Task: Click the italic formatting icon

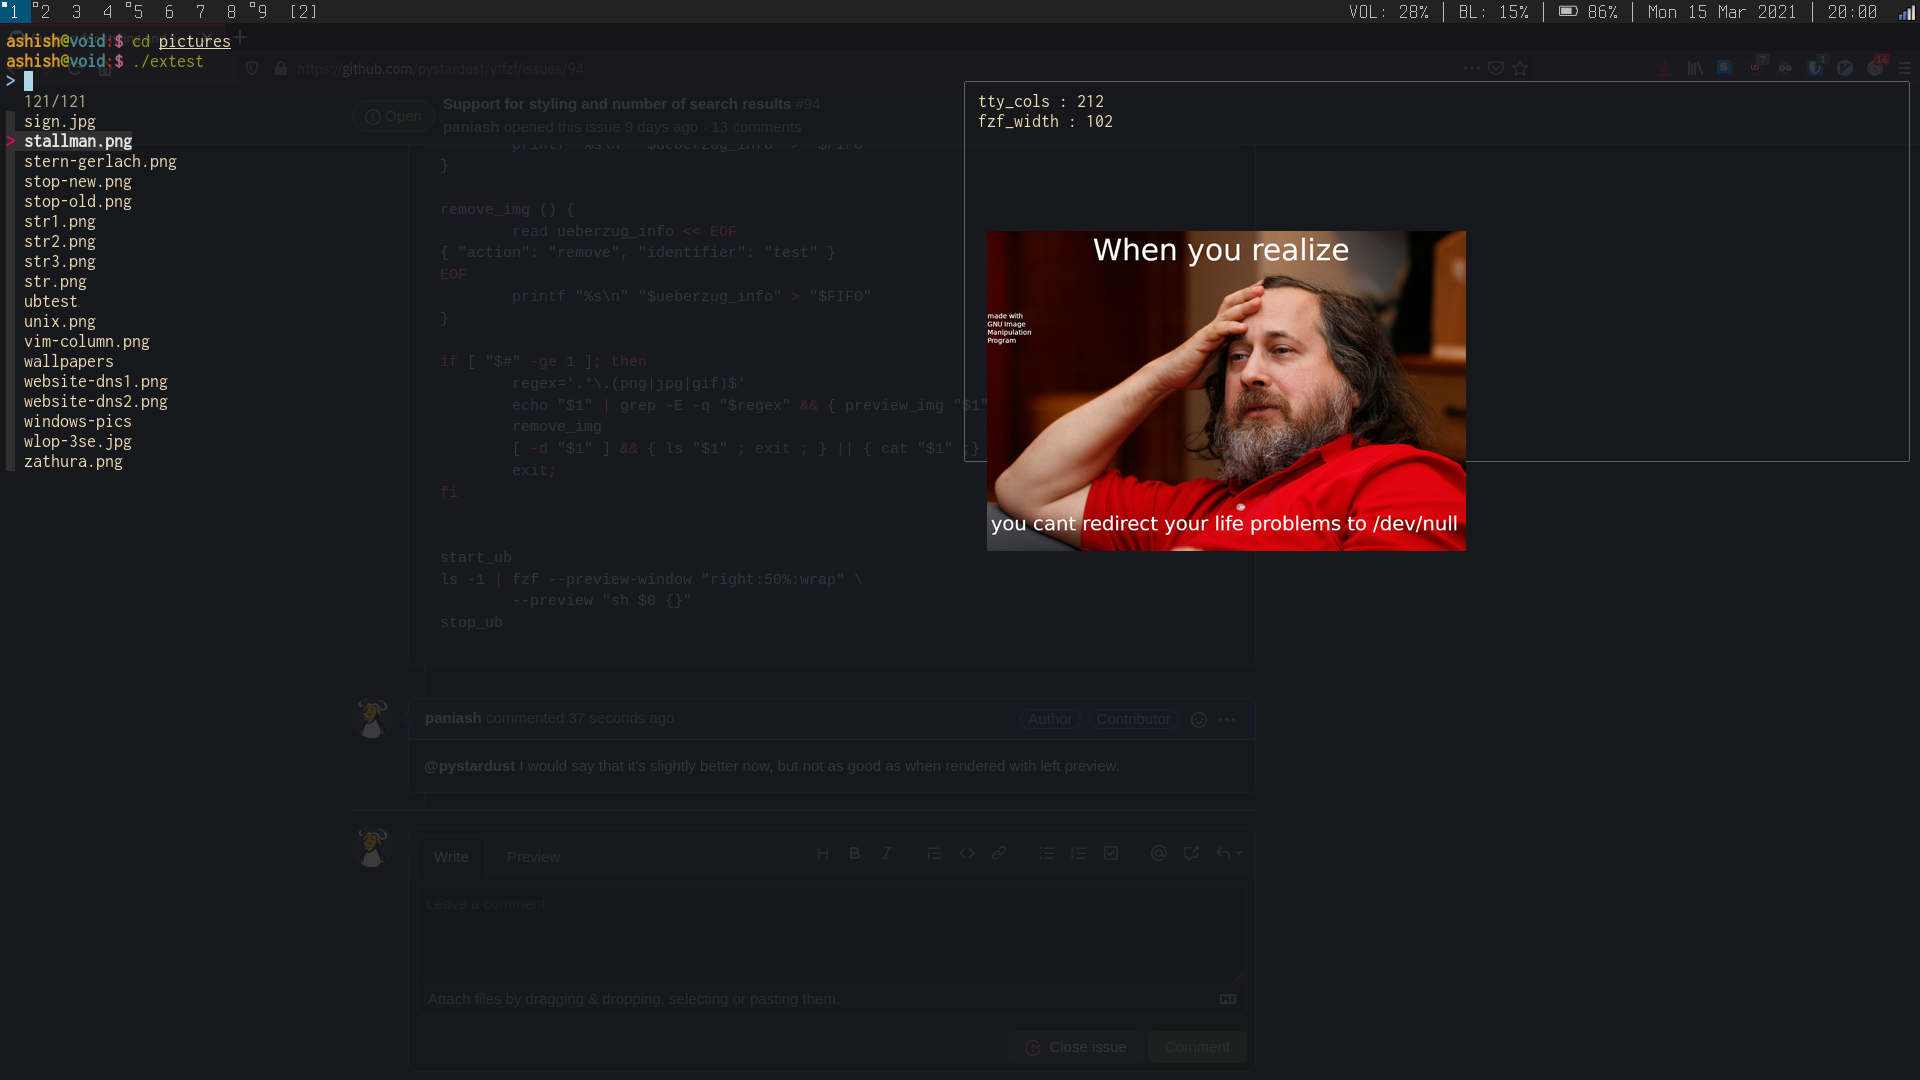Action: 886,853
